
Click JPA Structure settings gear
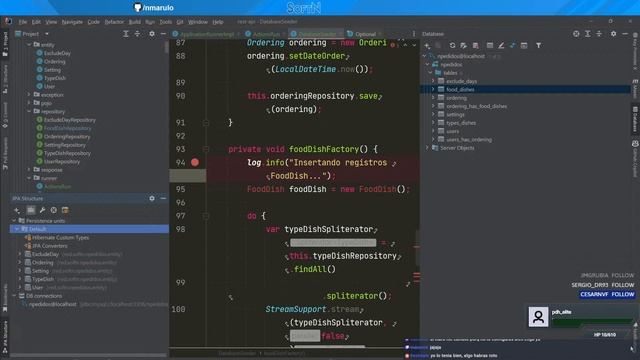[x=152, y=198]
